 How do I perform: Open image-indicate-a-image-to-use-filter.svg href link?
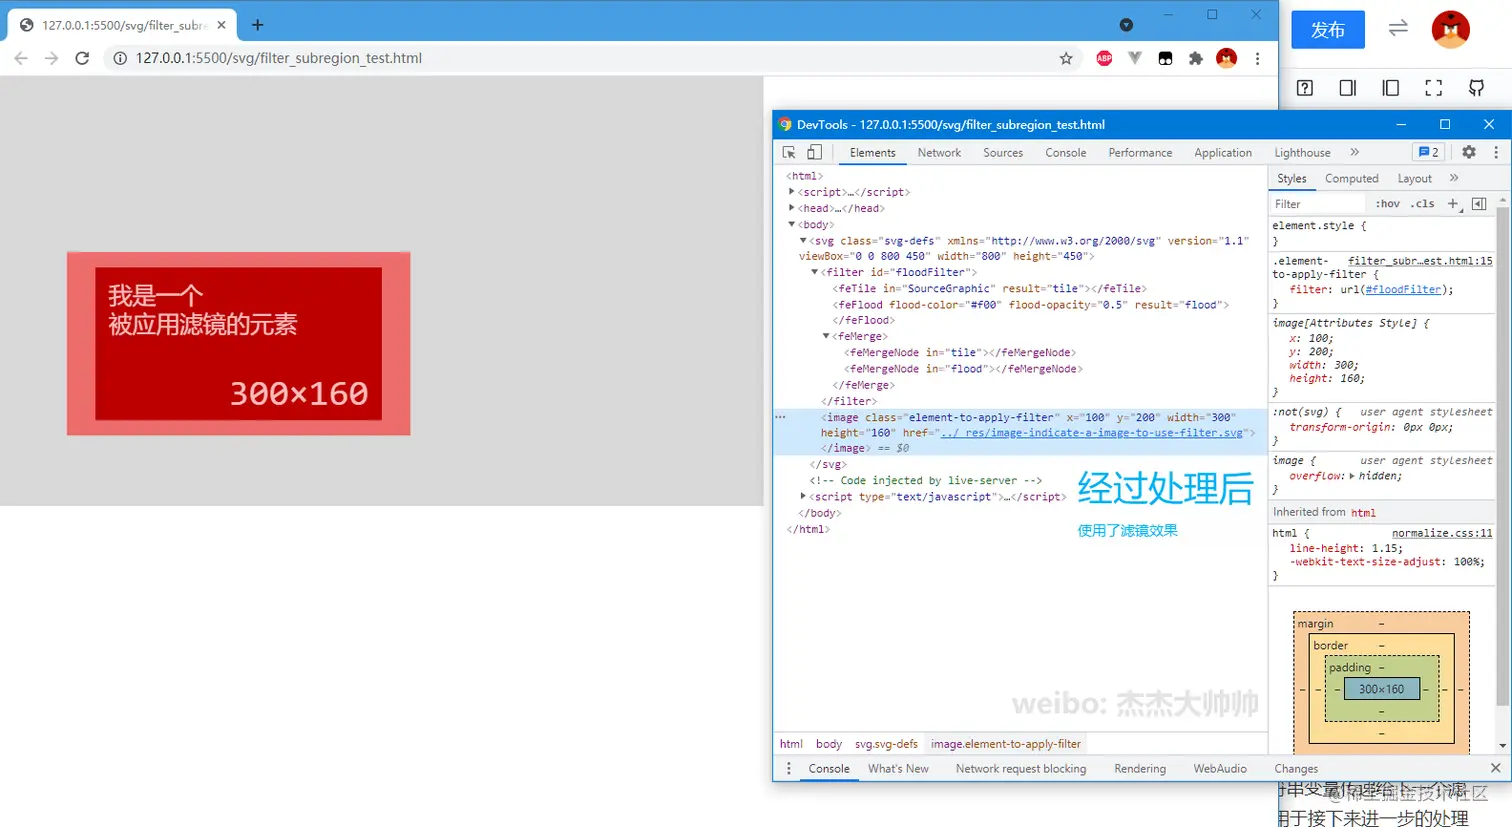(1092, 433)
